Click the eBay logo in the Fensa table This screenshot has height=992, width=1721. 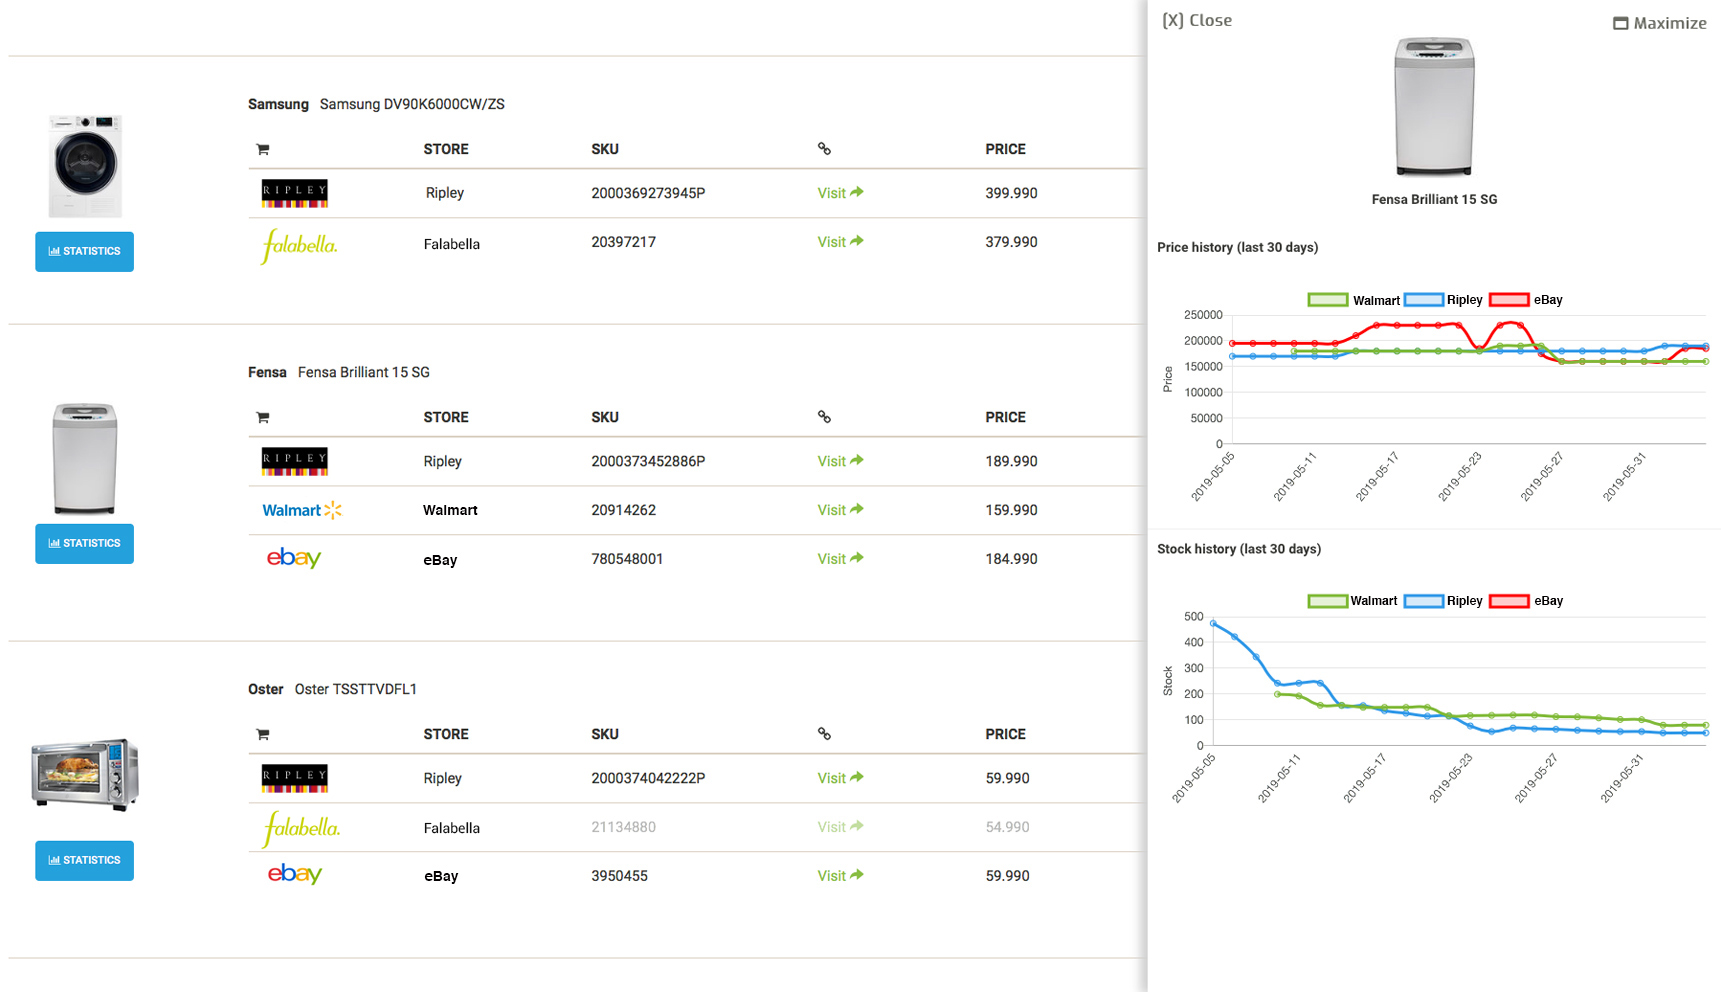[293, 558]
